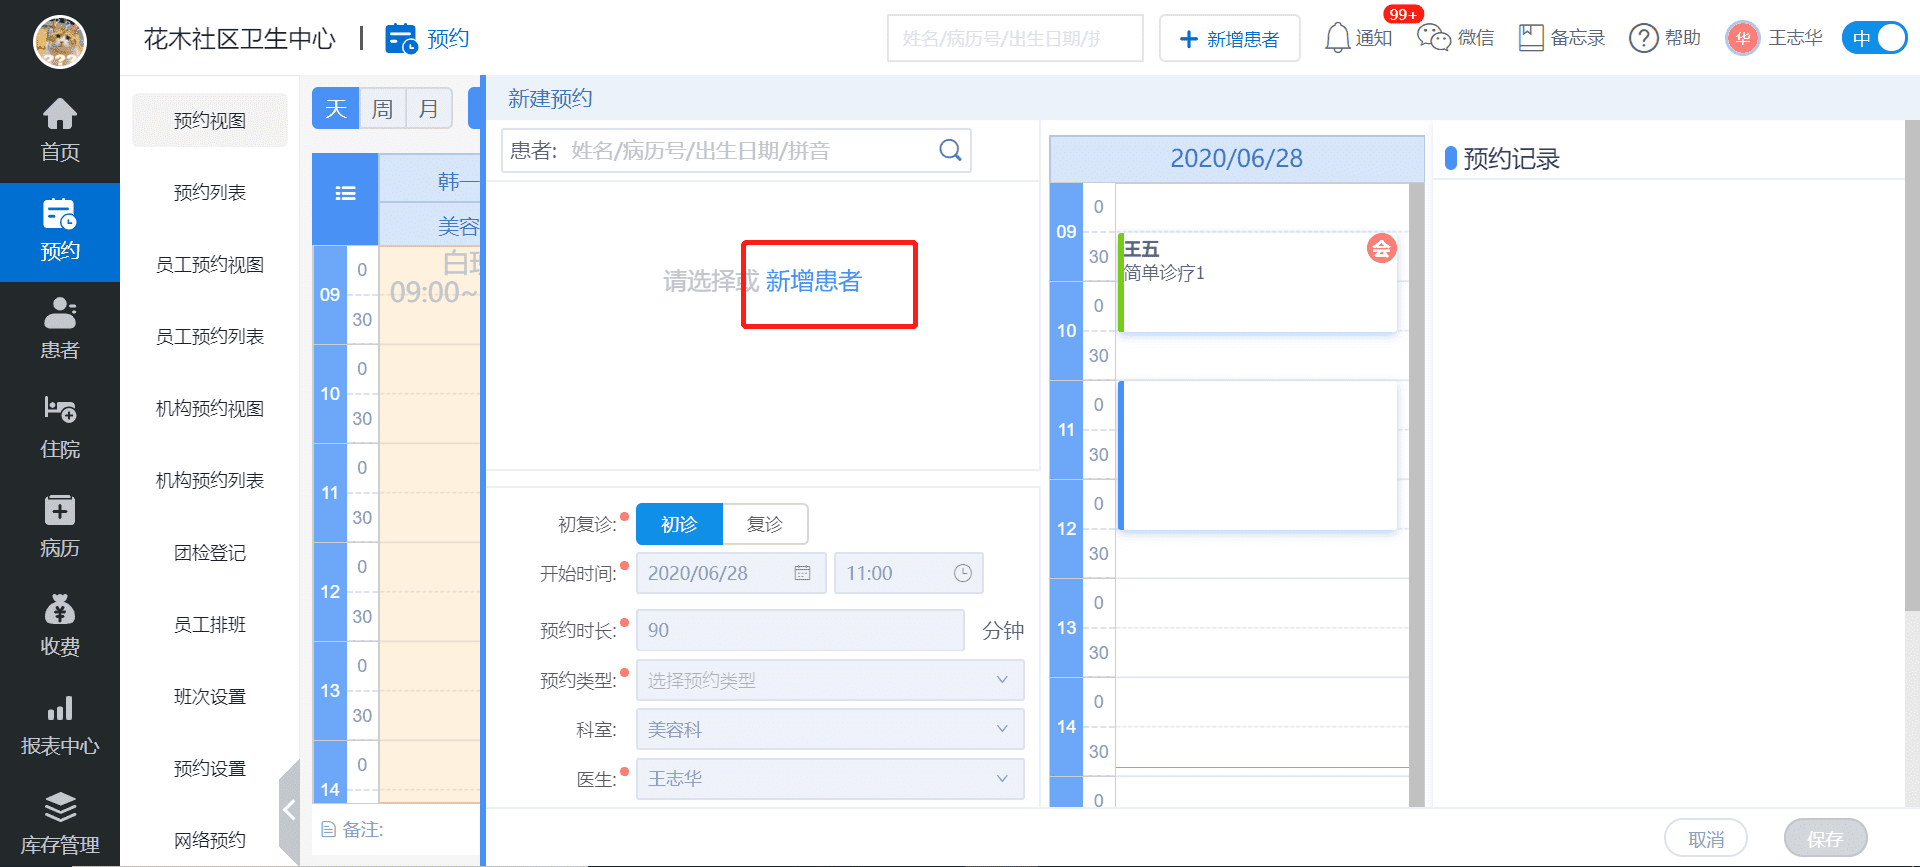Click the 预约时长 duration input field
Screen dimensions: 1920x867
pos(800,630)
